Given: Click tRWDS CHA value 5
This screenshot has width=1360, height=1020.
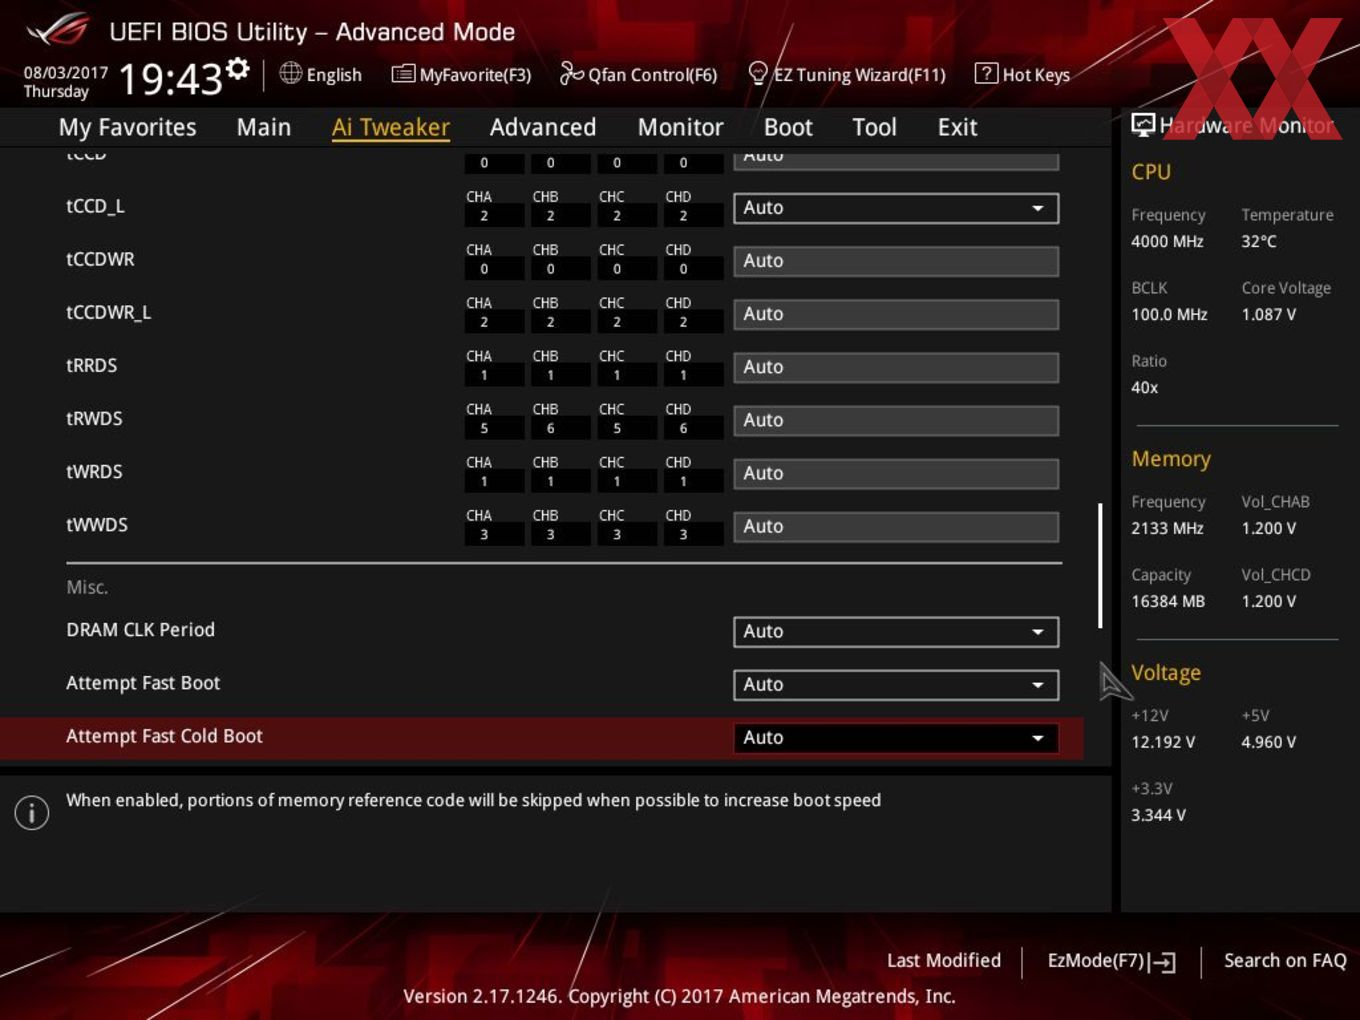Looking at the screenshot, I should click(484, 428).
